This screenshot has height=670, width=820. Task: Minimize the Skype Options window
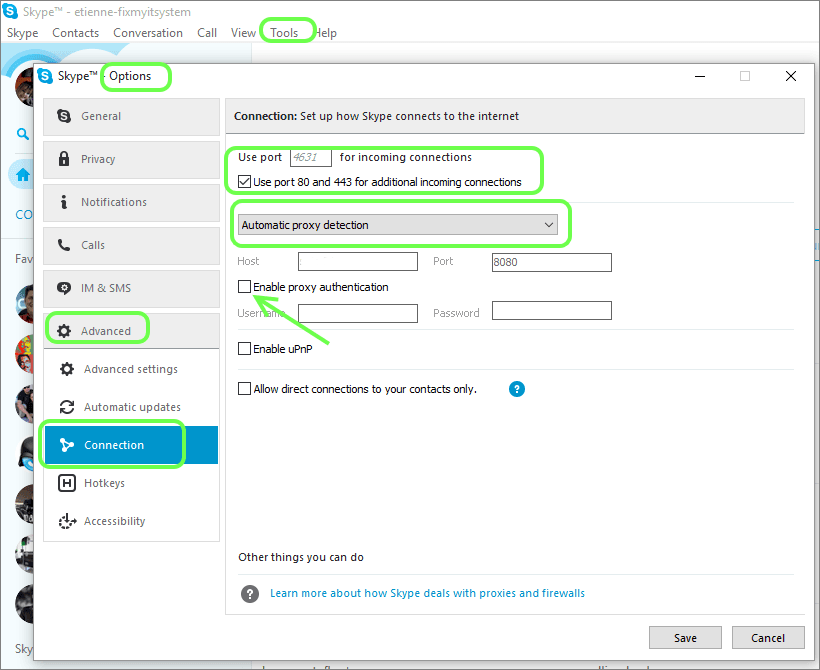[x=700, y=76]
